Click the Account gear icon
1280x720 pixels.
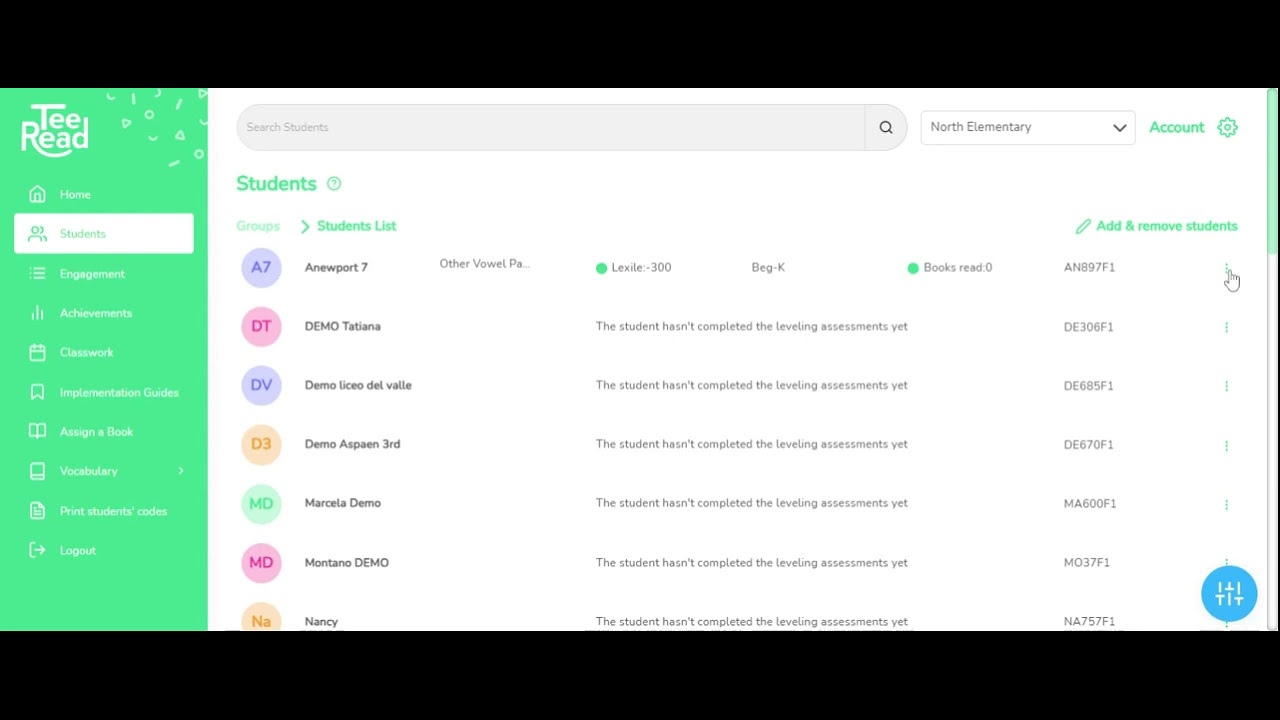(x=1228, y=127)
